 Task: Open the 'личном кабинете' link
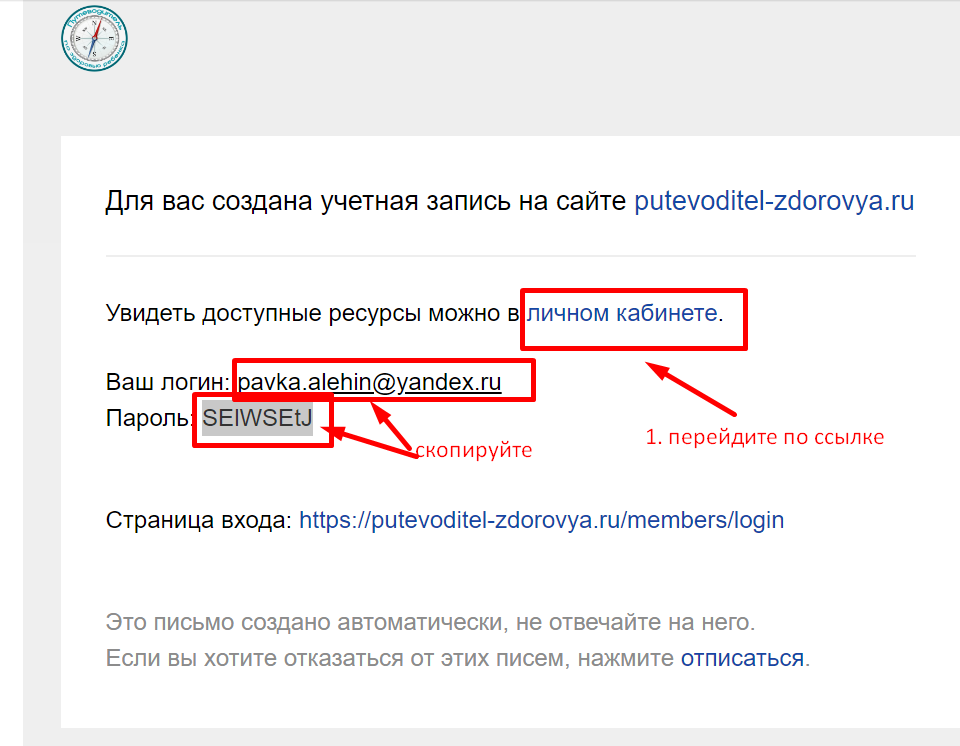coord(622,313)
